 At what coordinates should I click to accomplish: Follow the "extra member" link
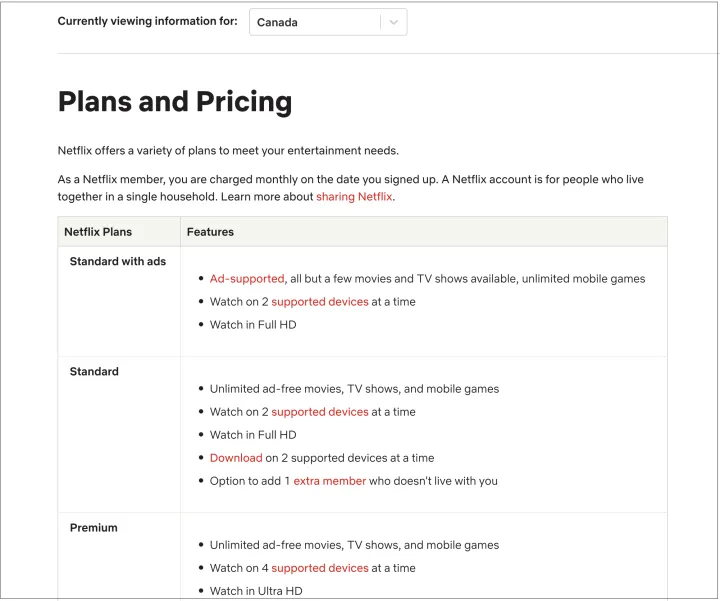tap(330, 481)
